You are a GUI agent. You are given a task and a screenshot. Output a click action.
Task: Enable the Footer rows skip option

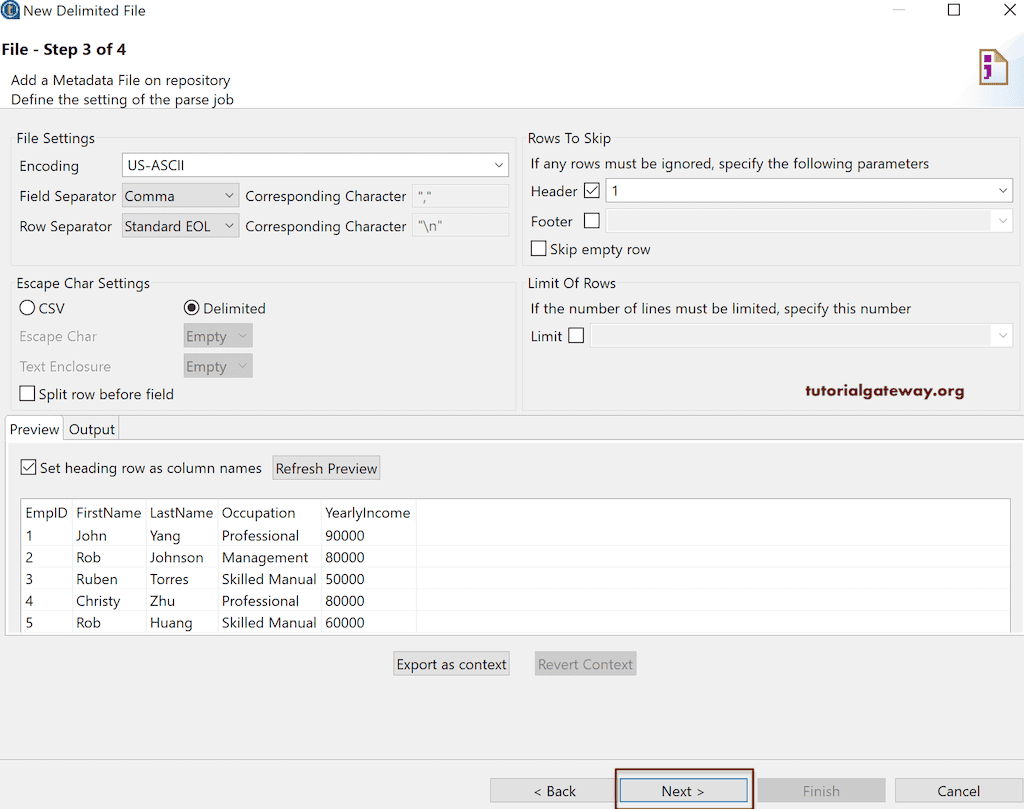click(591, 220)
